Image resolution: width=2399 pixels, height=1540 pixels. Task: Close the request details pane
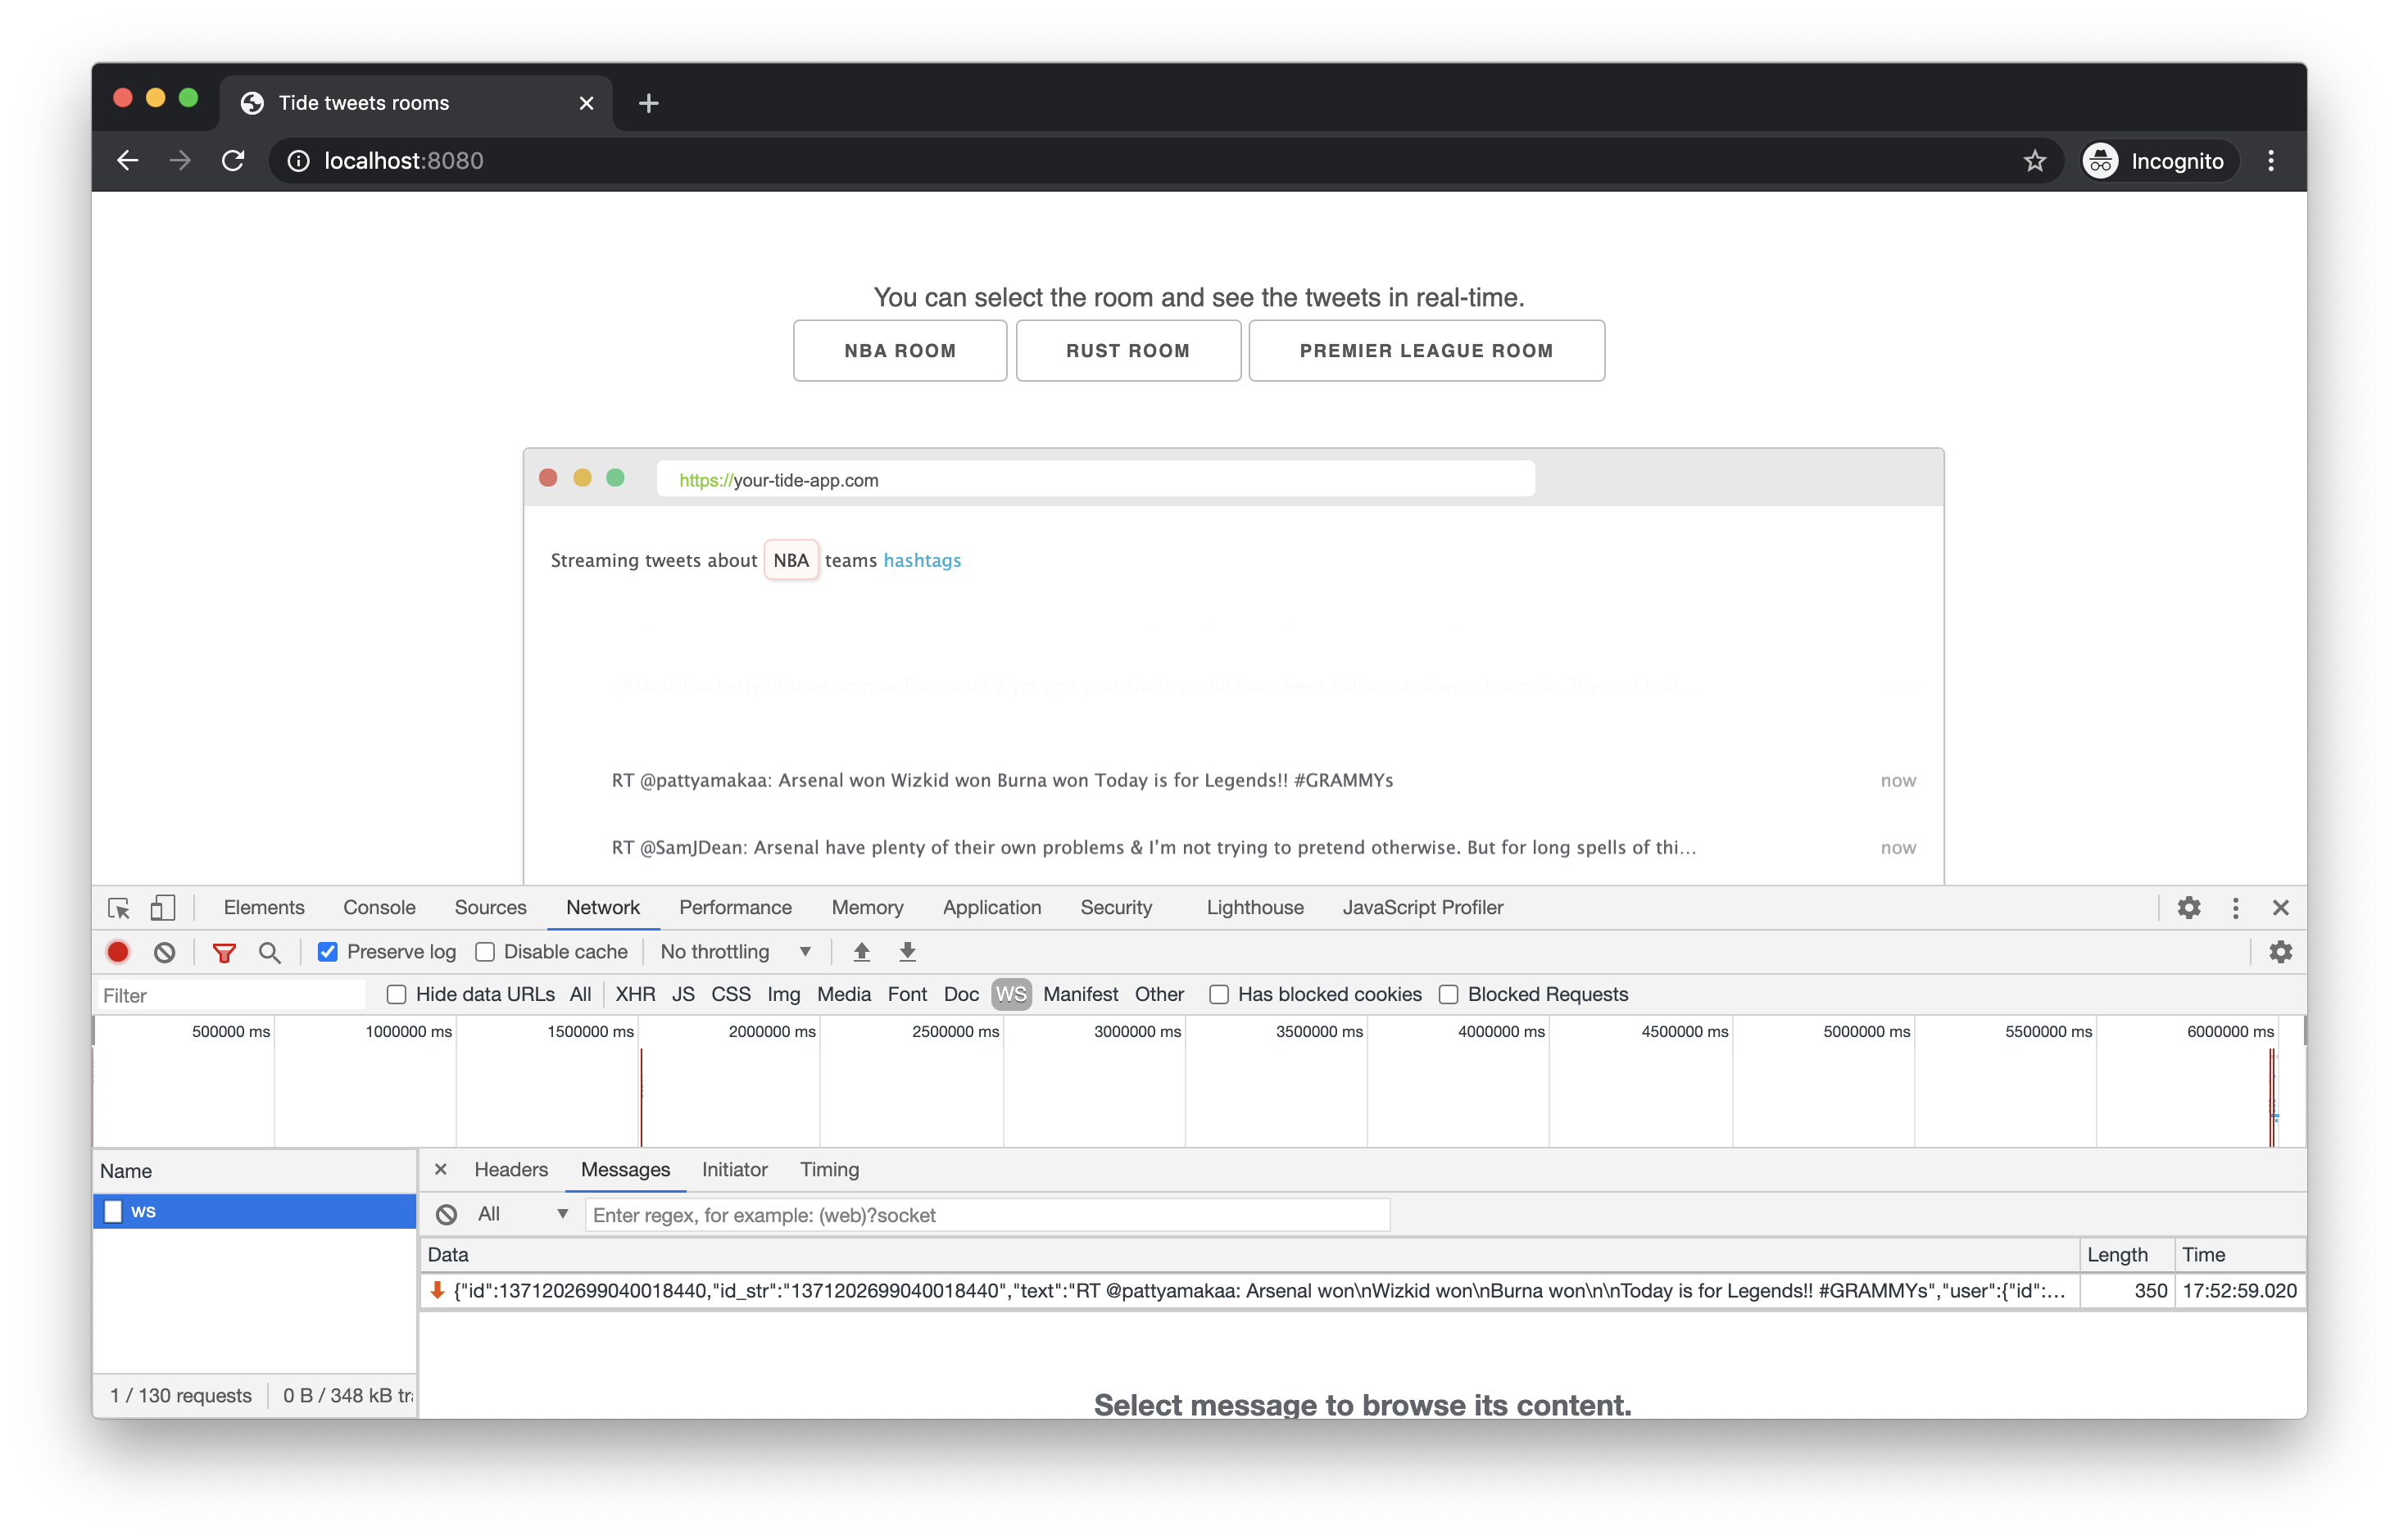point(440,1169)
